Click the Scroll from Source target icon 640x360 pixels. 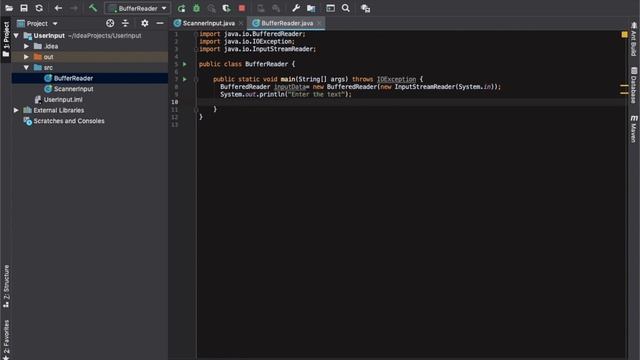(x=110, y=23)
